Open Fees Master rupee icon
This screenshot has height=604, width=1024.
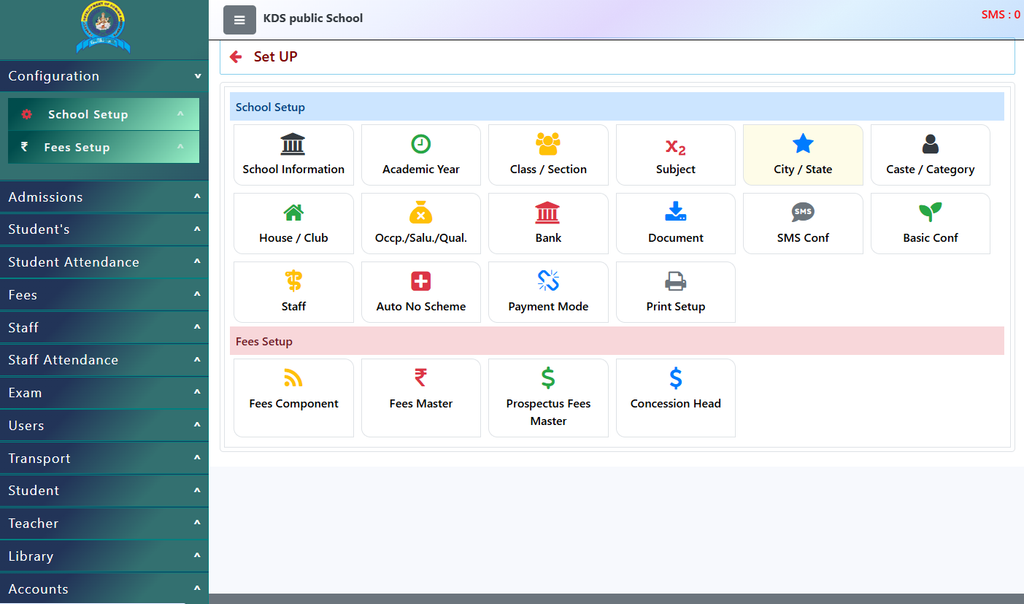[x=421, y=377]
